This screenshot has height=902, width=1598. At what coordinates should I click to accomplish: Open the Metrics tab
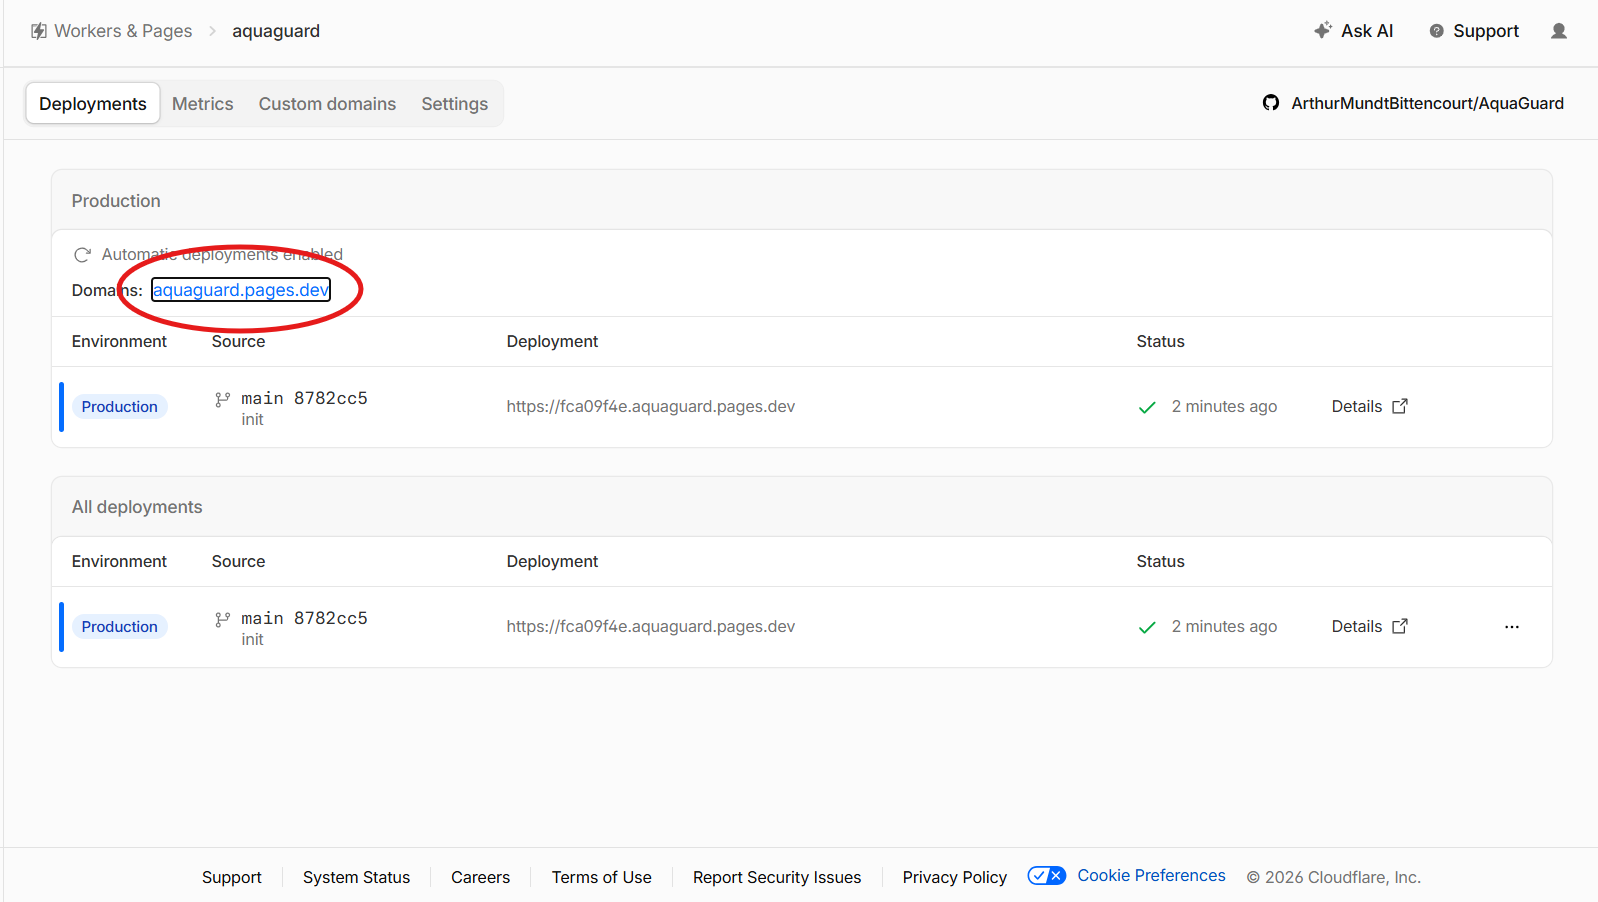(202, 104)
